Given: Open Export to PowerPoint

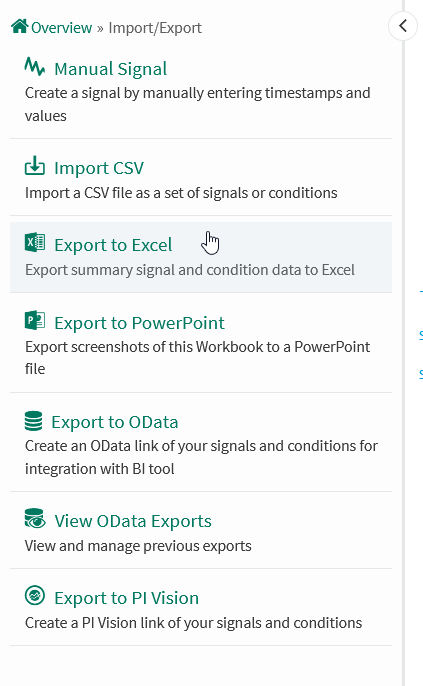Looking at the screenshot, I should tap(139, 323).
